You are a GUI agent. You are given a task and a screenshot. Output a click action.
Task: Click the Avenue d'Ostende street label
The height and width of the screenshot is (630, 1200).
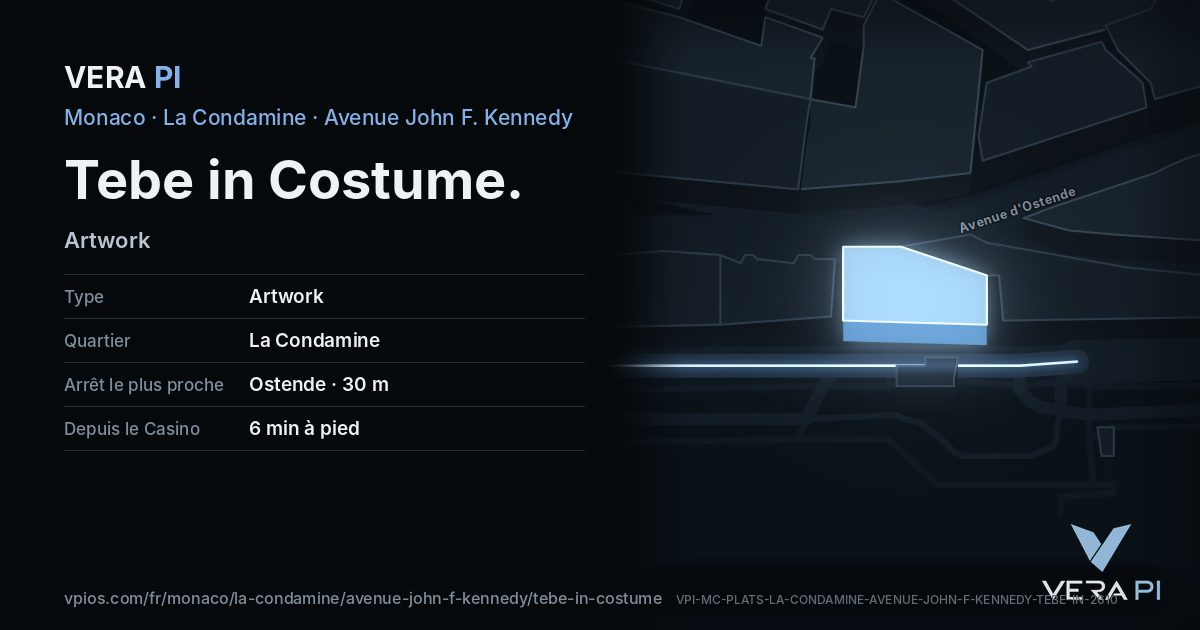coord(1017,210)
